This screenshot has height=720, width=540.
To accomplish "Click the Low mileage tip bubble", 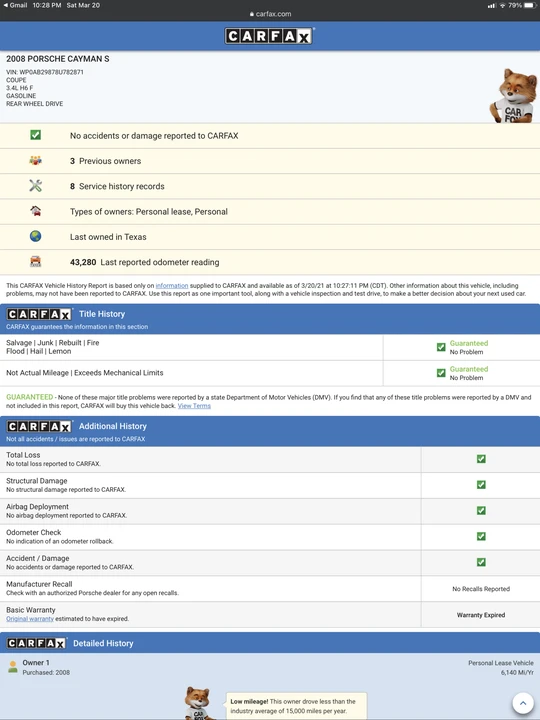I will tap(296, 706).
